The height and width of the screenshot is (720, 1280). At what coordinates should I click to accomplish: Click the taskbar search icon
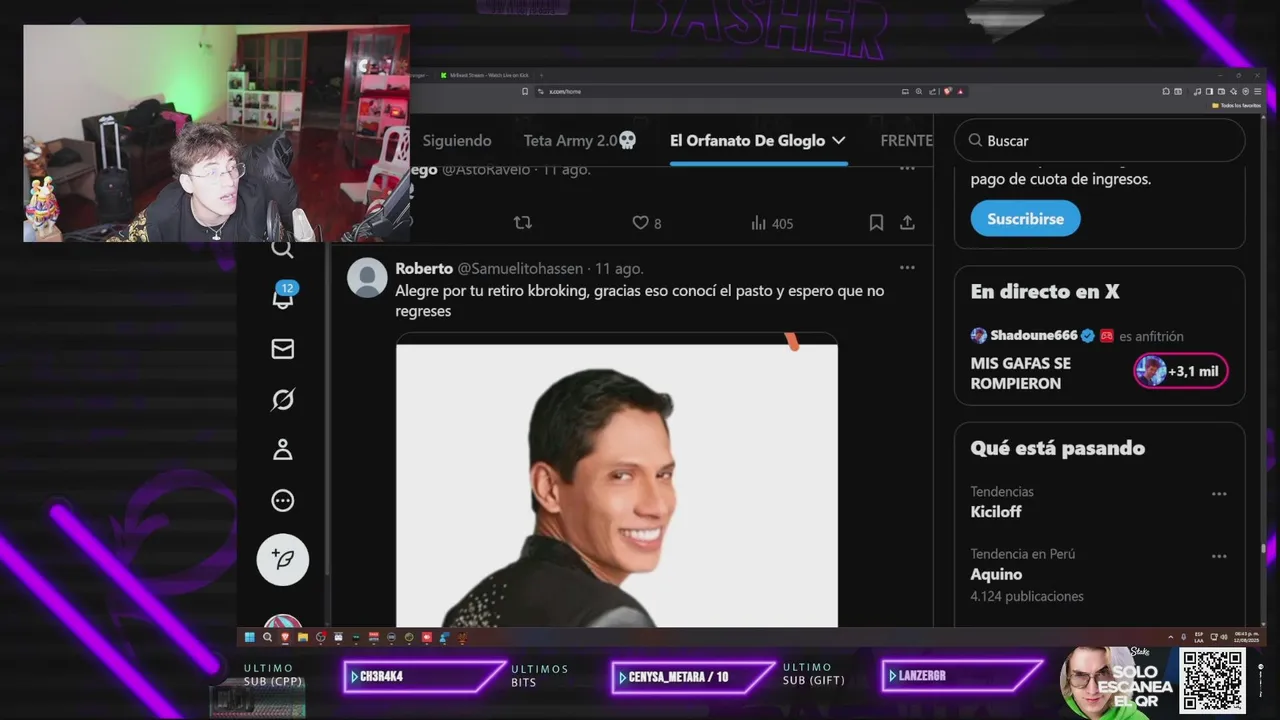[x=267, y=637]
